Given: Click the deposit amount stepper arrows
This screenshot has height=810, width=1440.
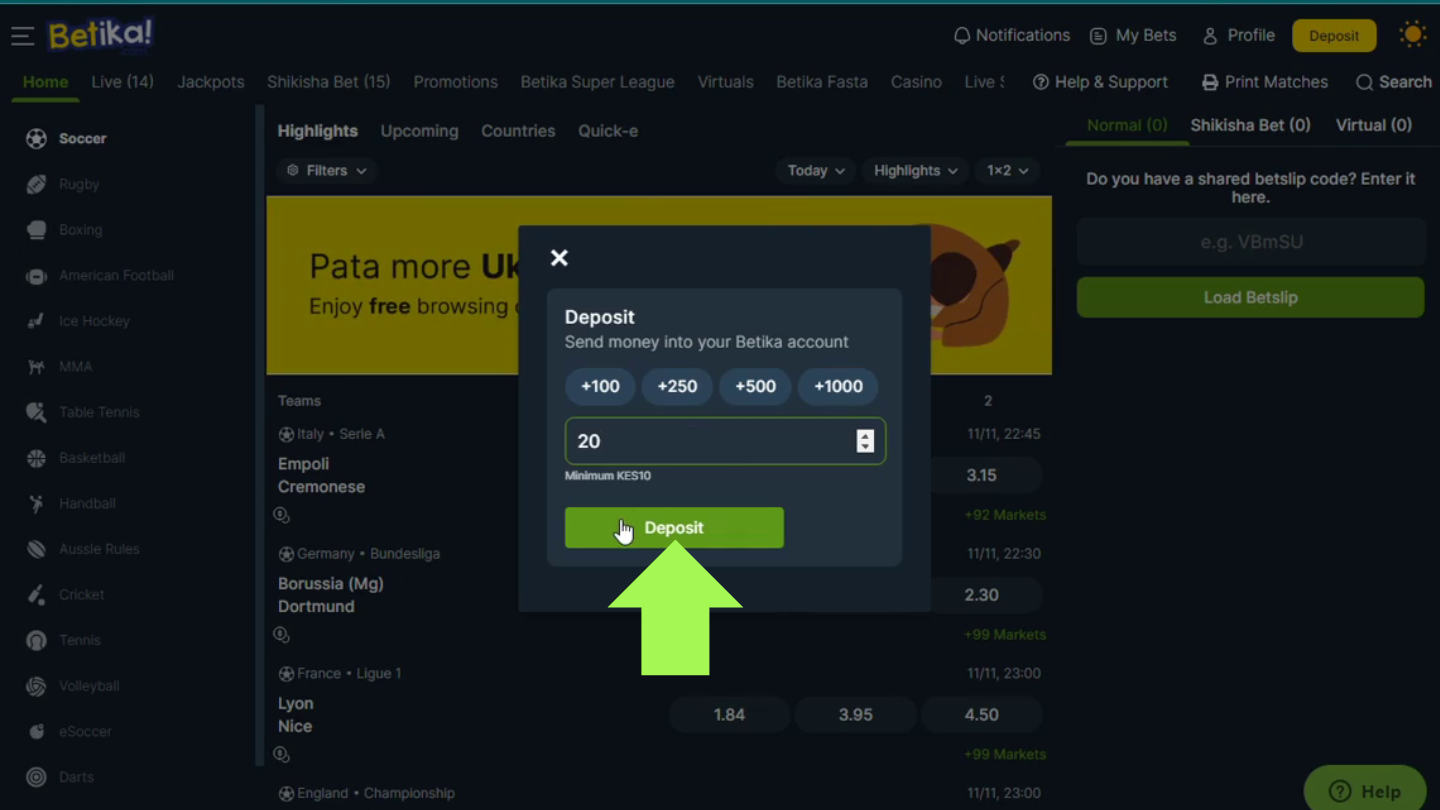Looking at the screenshot, I should (x=865, y=441).
